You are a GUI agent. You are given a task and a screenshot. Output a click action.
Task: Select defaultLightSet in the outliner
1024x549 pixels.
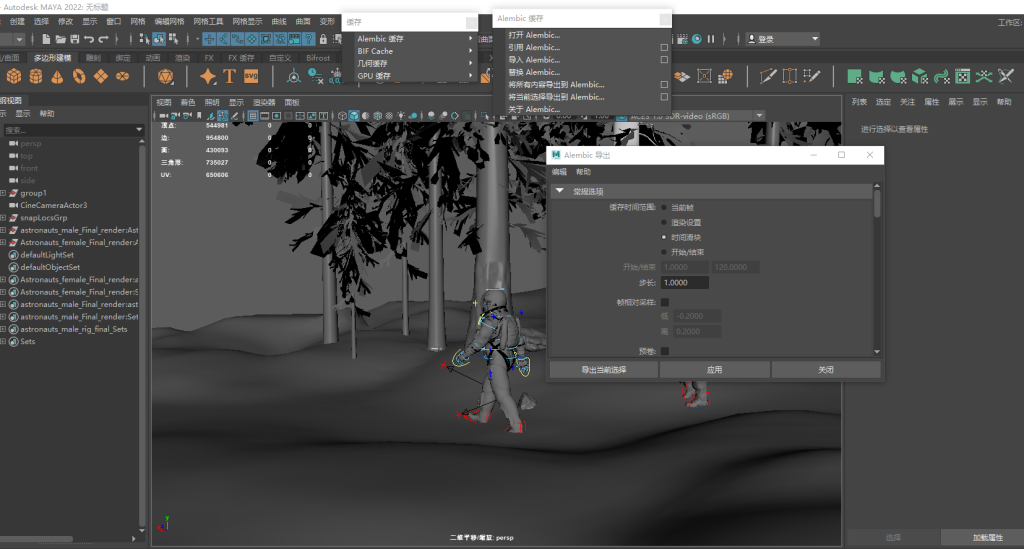click(x=46, y=255)
